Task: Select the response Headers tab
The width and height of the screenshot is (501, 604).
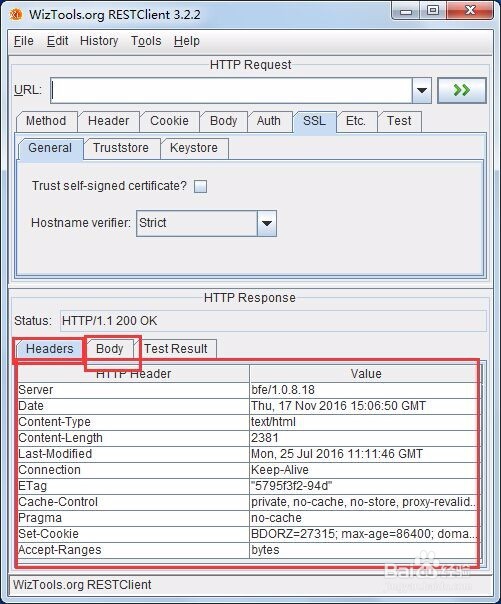Action: click(50, 349)
